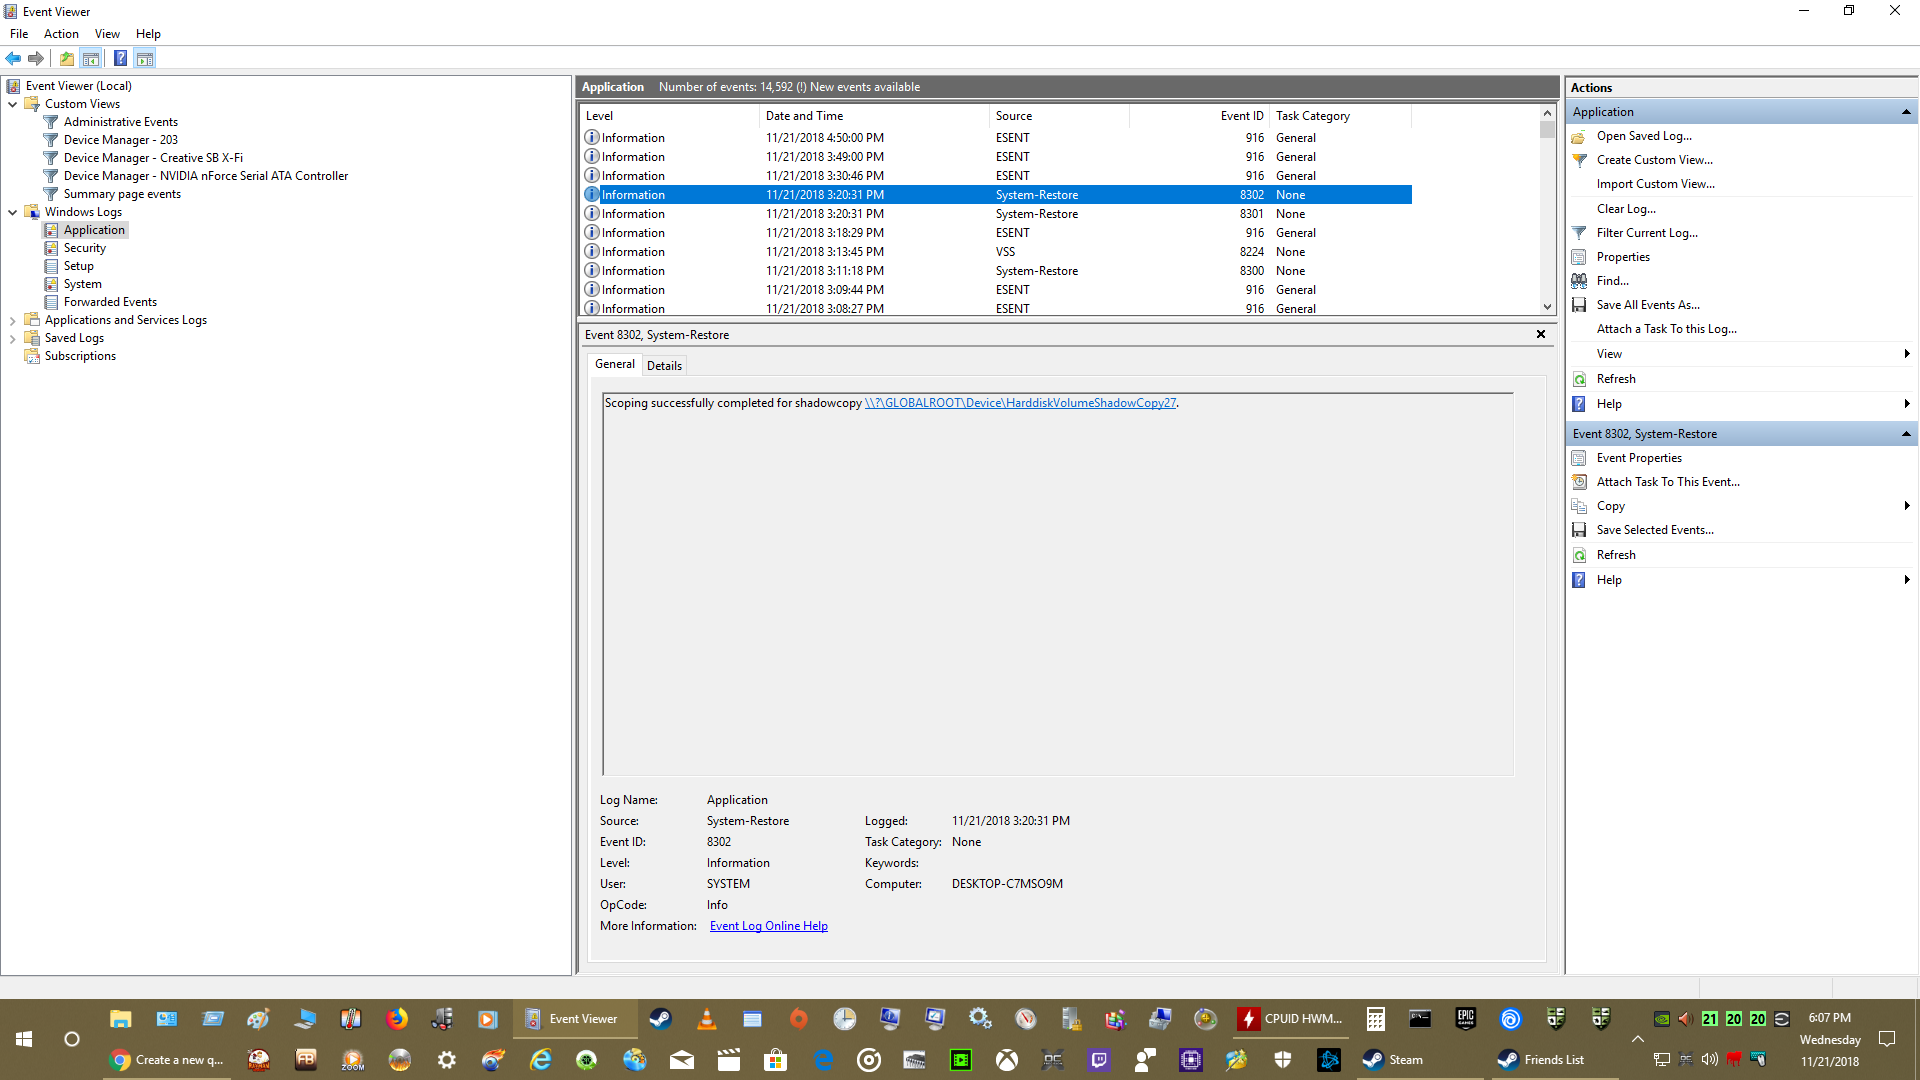The image size is (1920, 1080).
Task: Click Create Custom View funnel icon
Action: click(1579, 160)
